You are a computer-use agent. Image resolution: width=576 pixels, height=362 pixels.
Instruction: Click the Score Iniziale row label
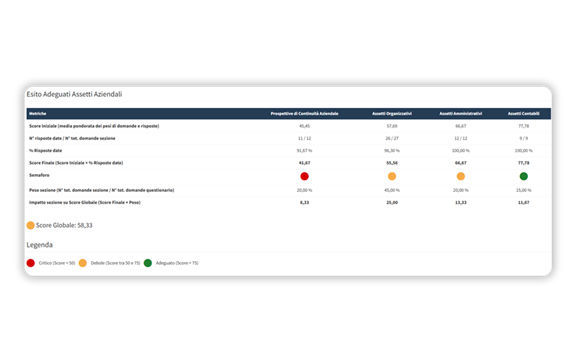pos(94,126)
